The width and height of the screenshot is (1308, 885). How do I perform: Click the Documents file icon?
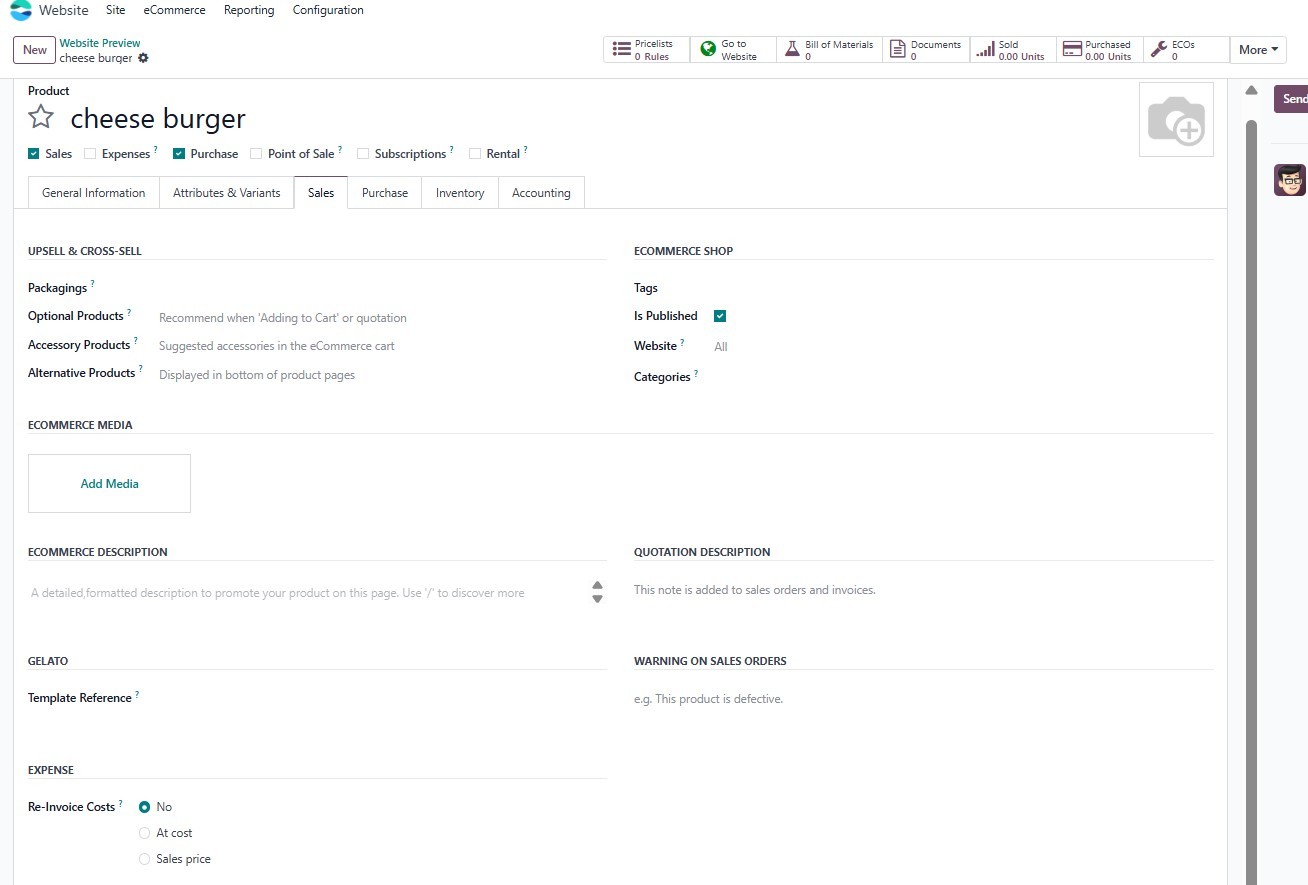tap(898, 49)
